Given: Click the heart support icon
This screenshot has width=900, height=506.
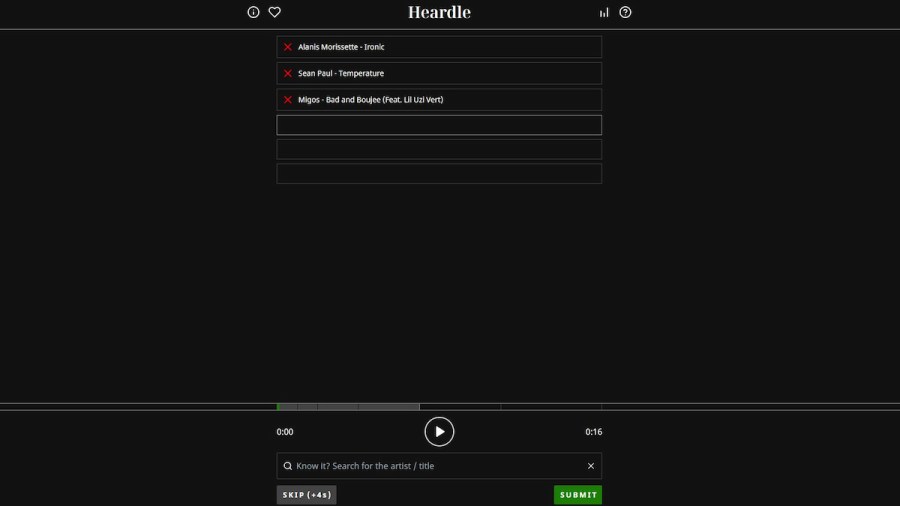Looking at the screenshot, I should pos(274,12).
